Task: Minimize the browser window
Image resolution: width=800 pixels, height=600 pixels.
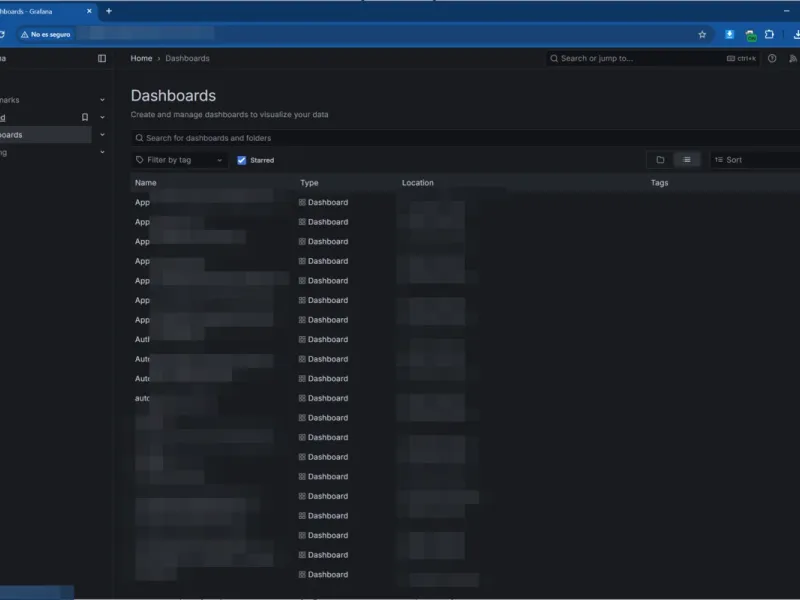Action: [786, 11]
